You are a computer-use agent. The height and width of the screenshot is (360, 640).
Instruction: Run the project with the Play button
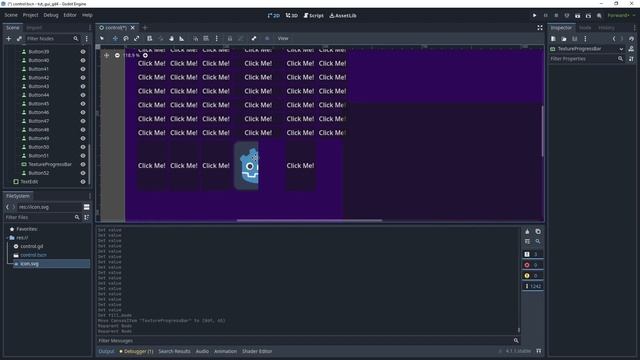pyautogui.click(x=534, y=16)
